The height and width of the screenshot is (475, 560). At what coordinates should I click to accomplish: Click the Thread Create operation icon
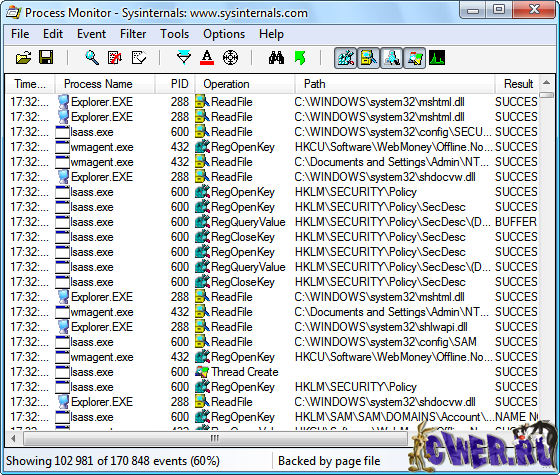202,372
